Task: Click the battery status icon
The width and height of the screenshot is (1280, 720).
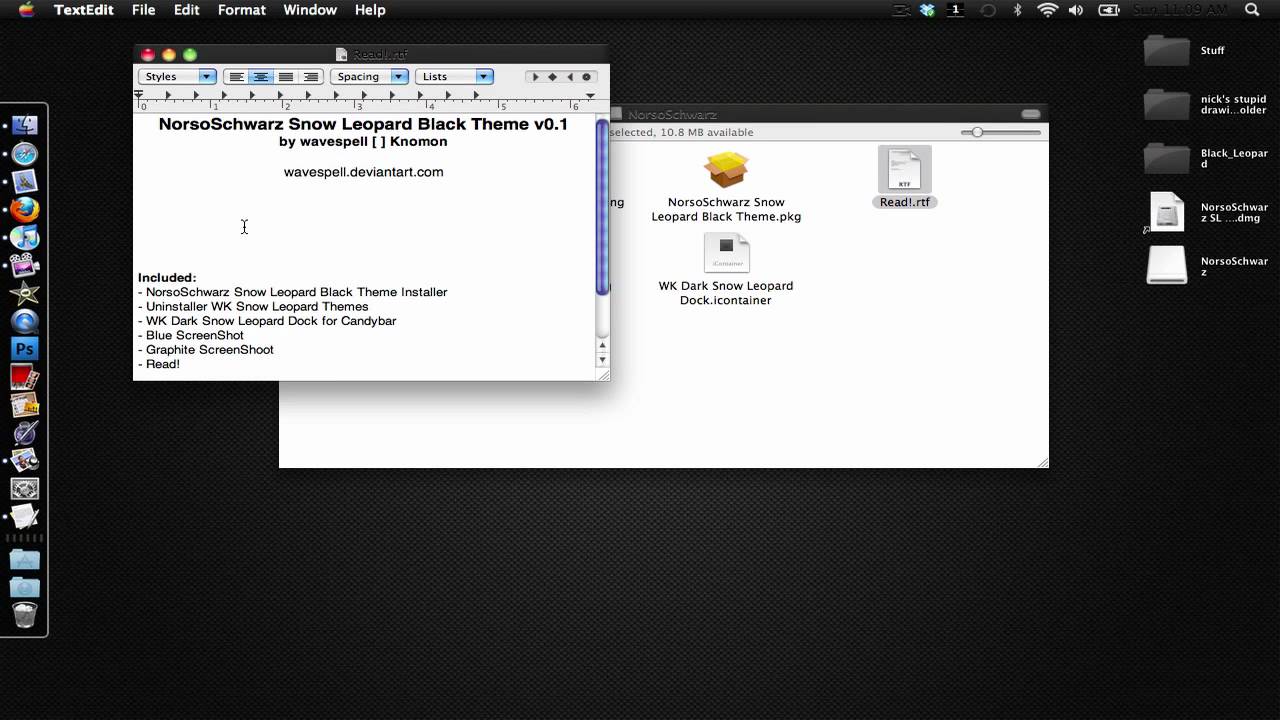Action: coord(1109,10)
